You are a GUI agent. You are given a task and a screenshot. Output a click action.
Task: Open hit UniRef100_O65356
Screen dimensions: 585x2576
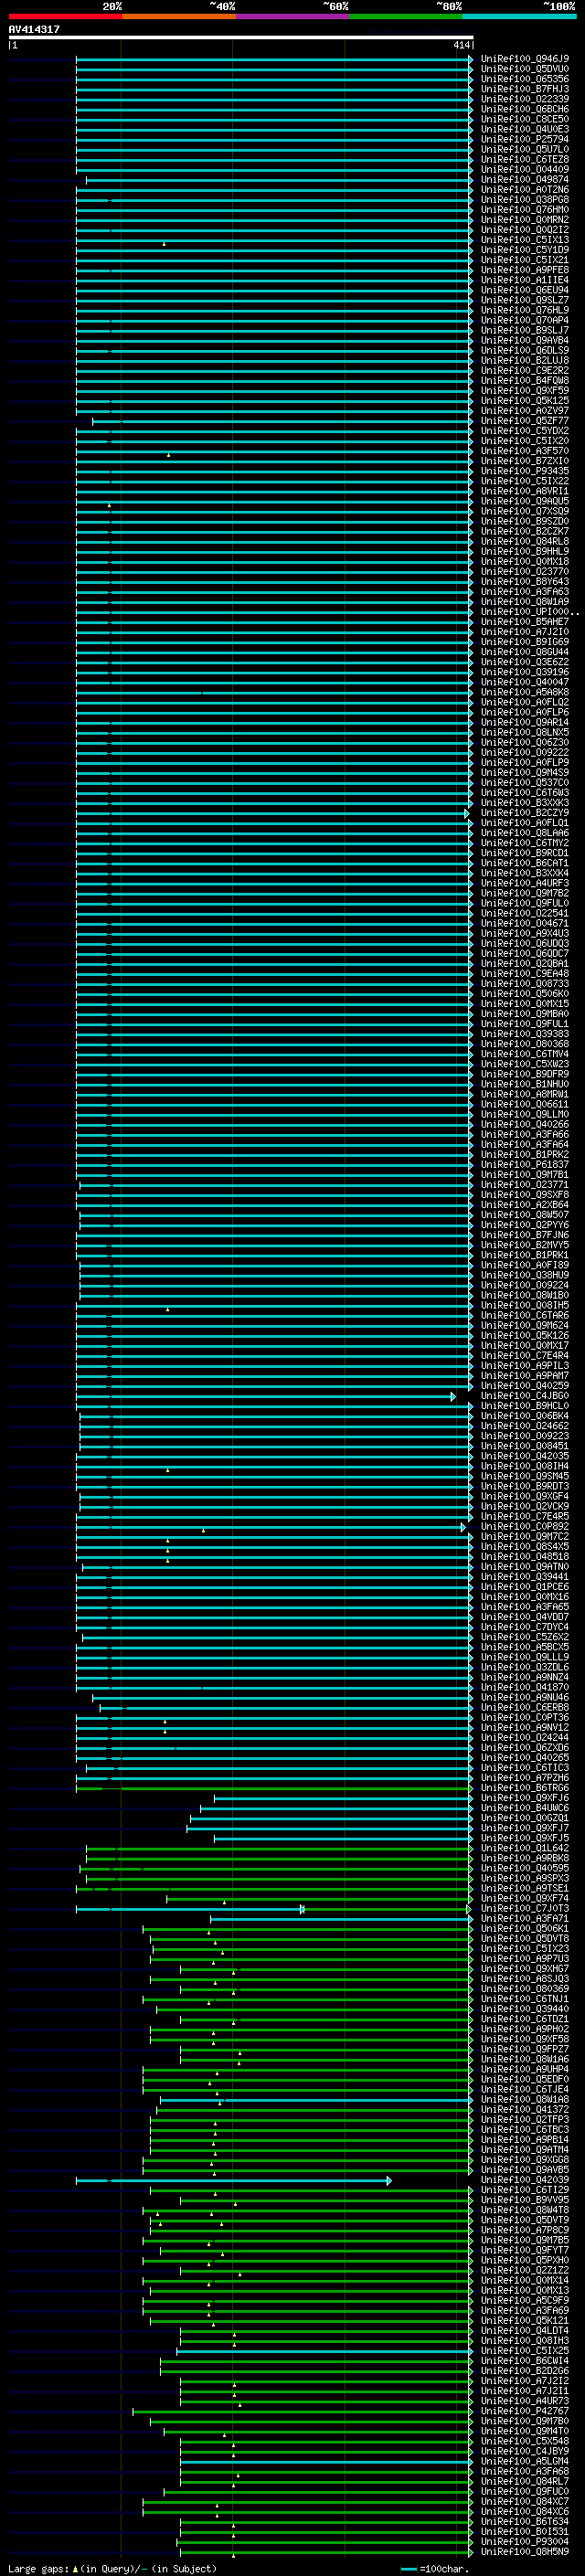pos(524,79)
